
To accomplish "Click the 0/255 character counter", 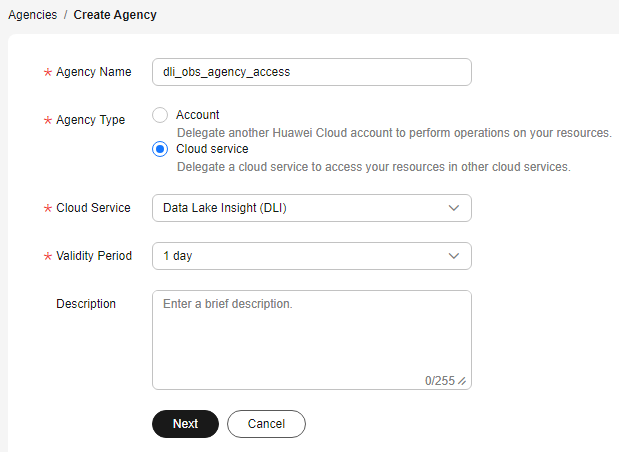I will 440,381.
